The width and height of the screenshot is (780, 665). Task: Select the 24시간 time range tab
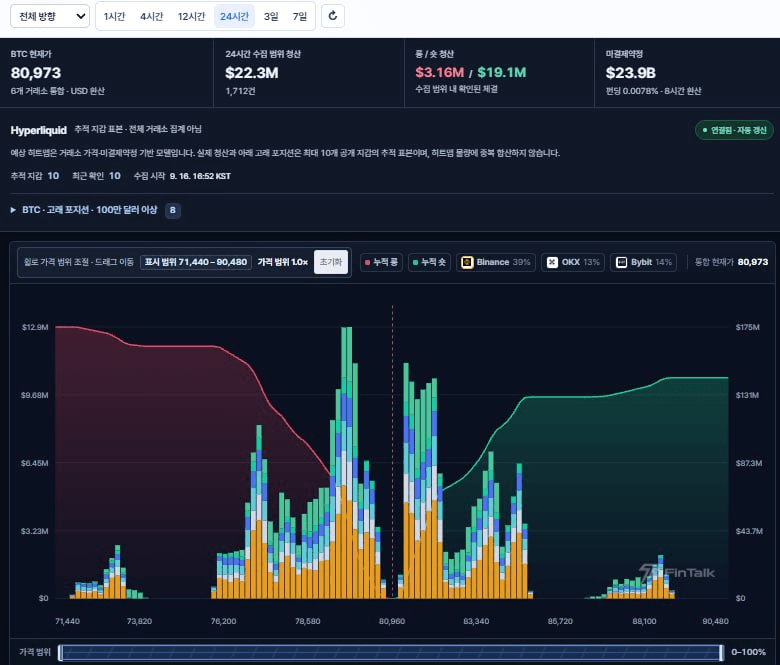click(234, 16)
